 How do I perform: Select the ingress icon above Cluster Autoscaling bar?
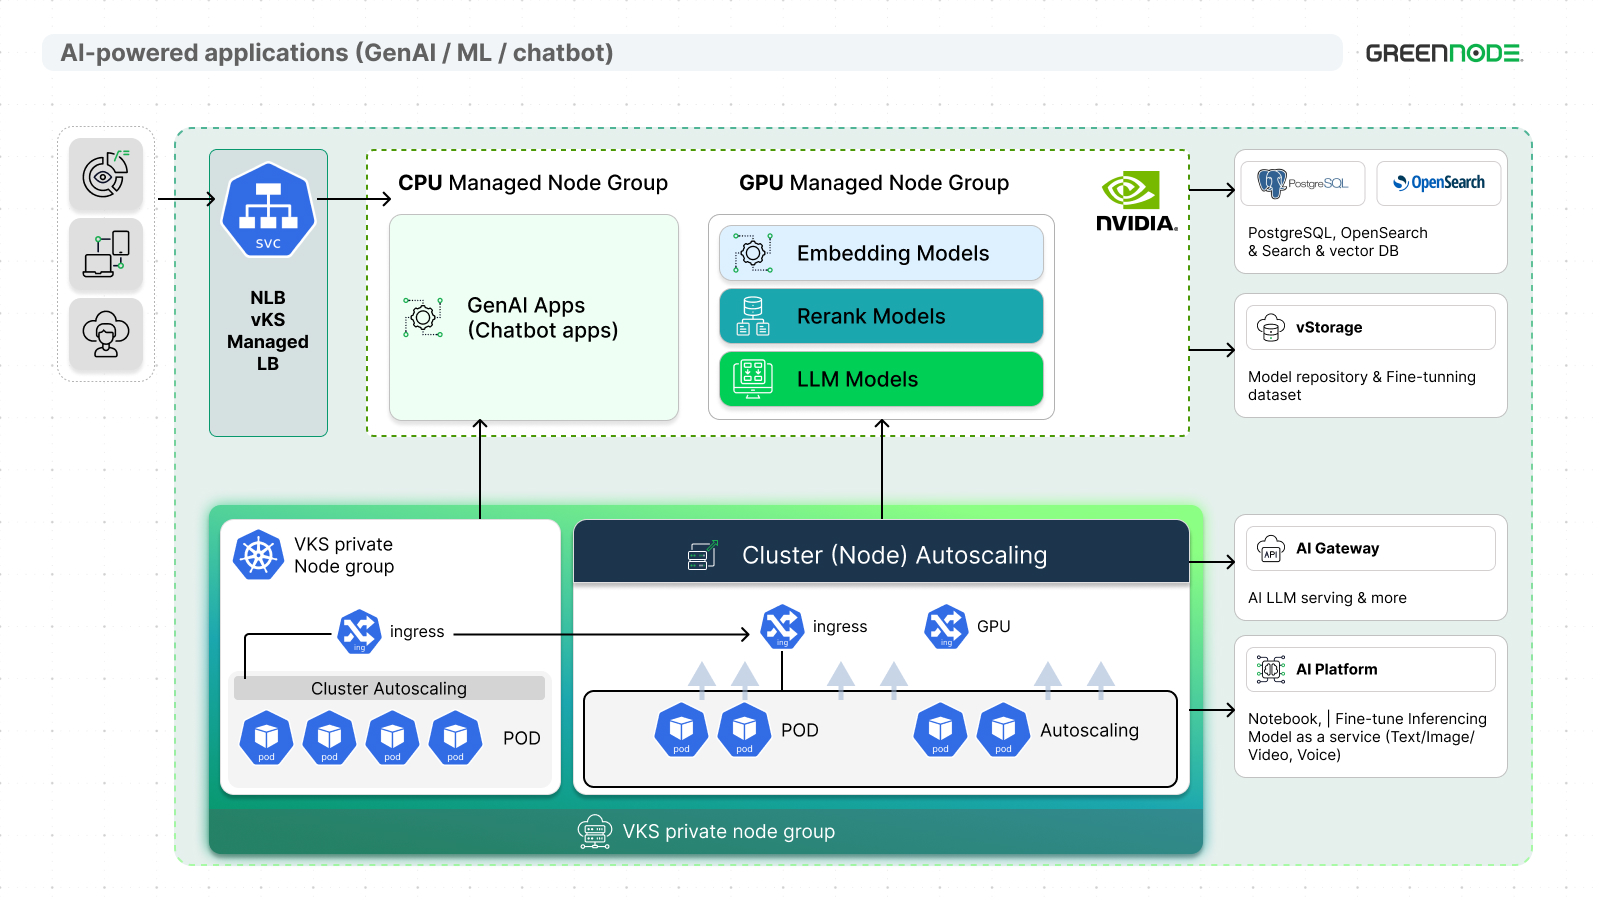click(359, 632)
